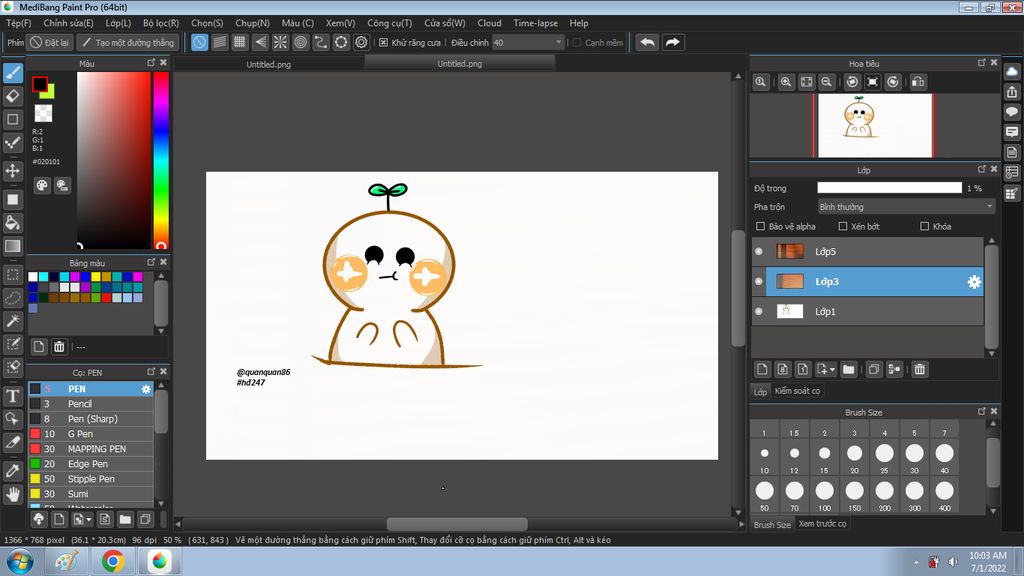Hide the Lớp1 layer
1024x576 pixels.
(x=759, y=312)
